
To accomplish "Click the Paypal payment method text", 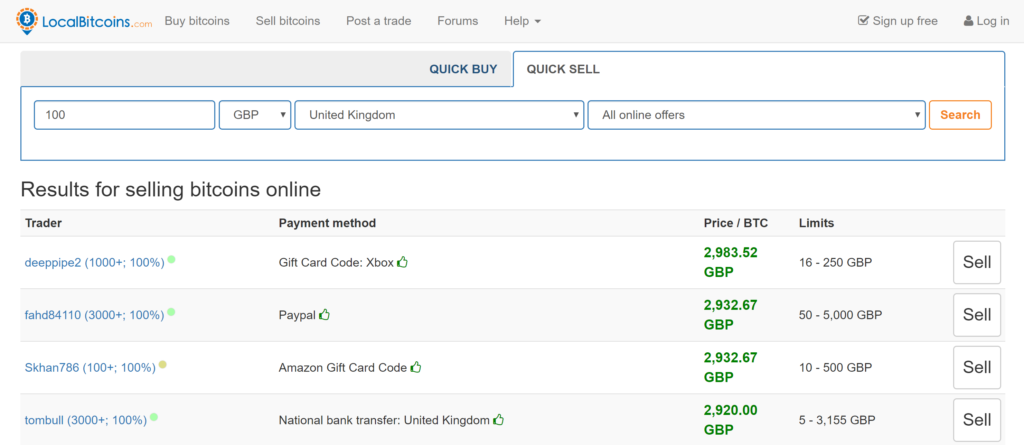I will [297, 315].
